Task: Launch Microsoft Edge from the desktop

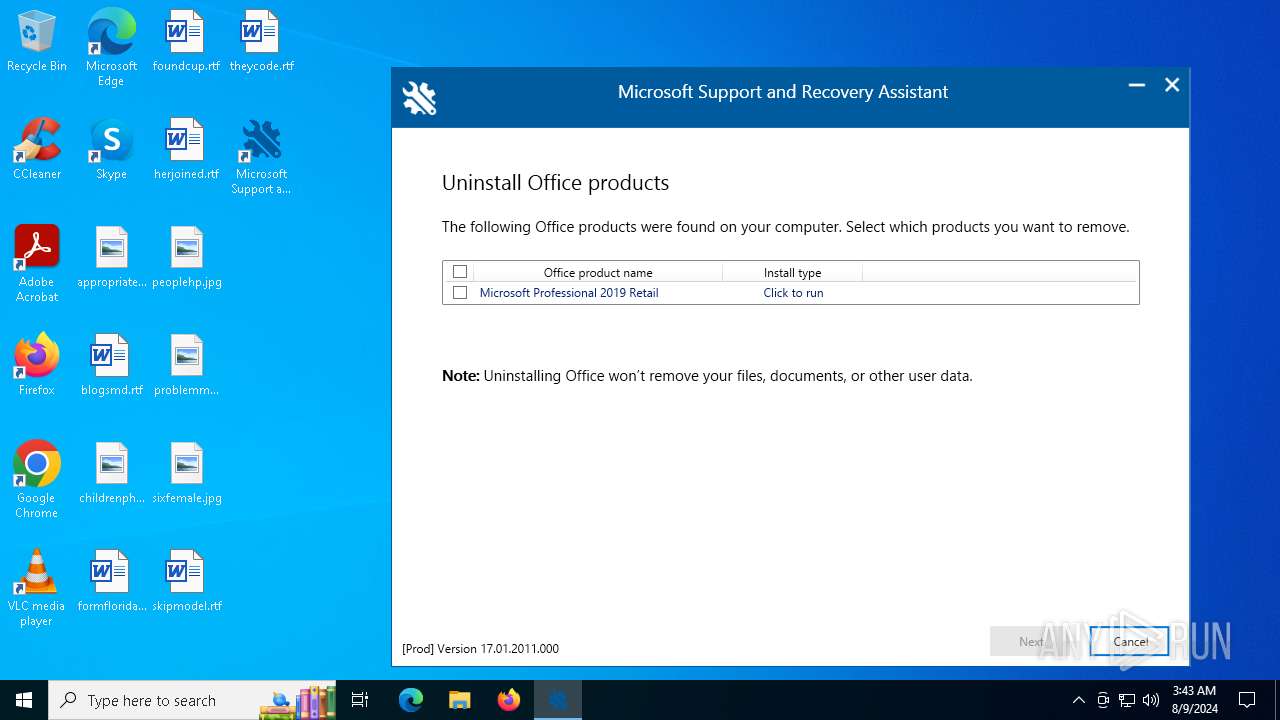Action: [111, 48]
